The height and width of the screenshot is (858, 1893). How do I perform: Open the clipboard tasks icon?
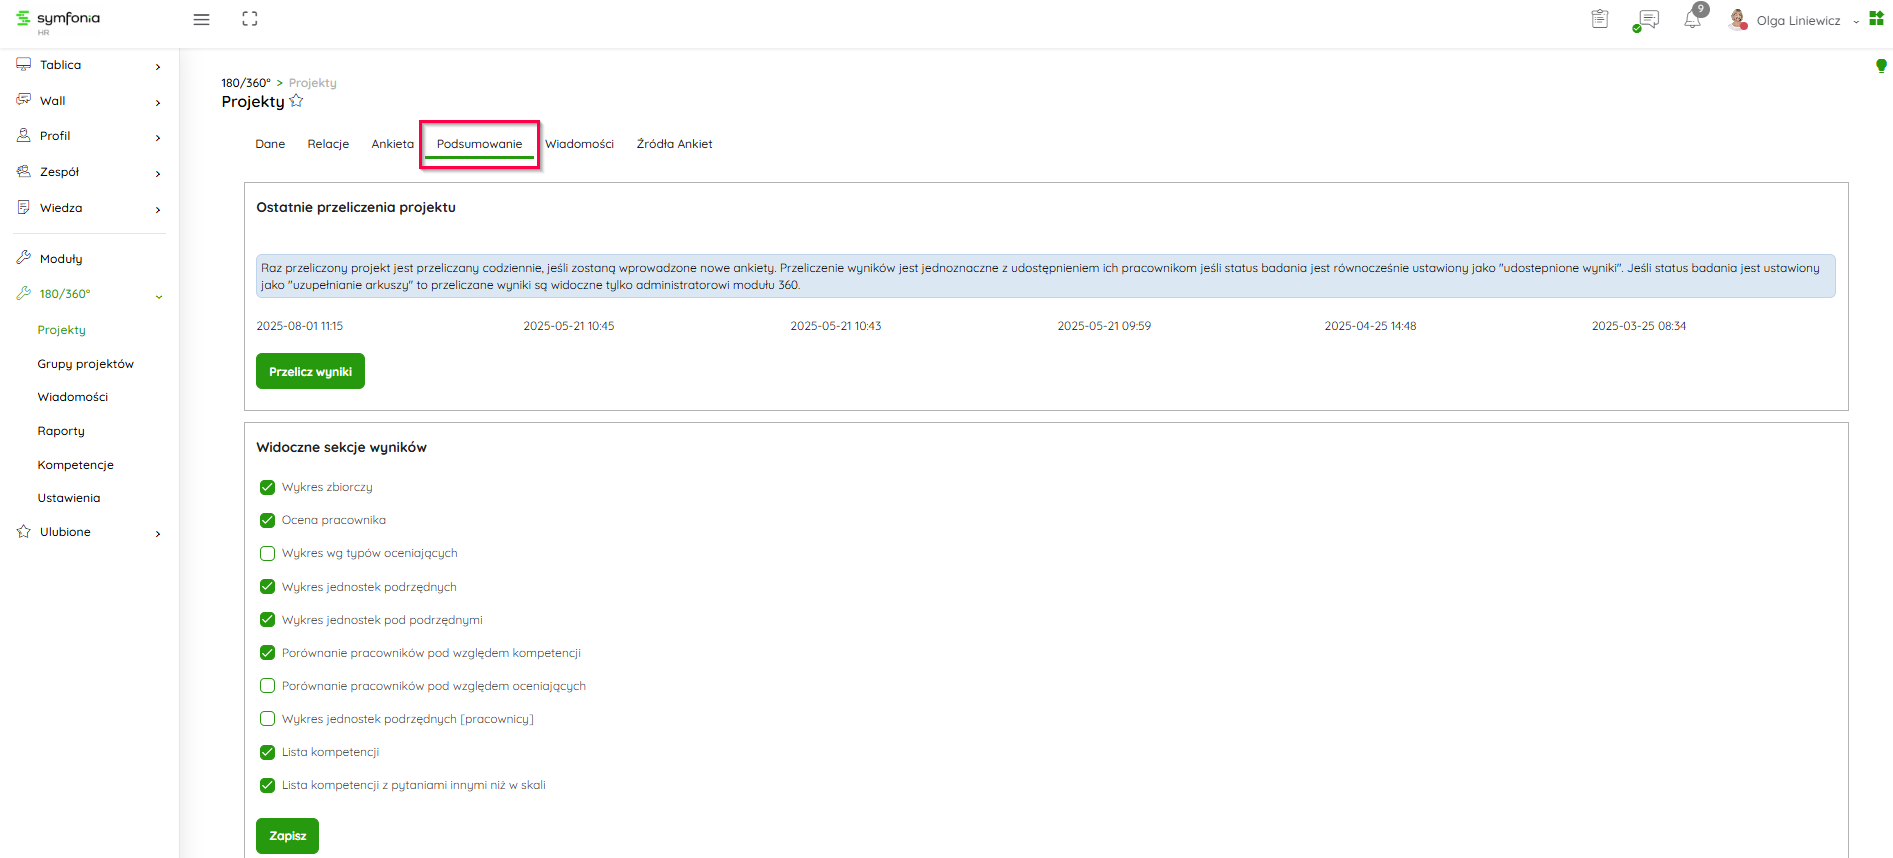(1600, 19)
